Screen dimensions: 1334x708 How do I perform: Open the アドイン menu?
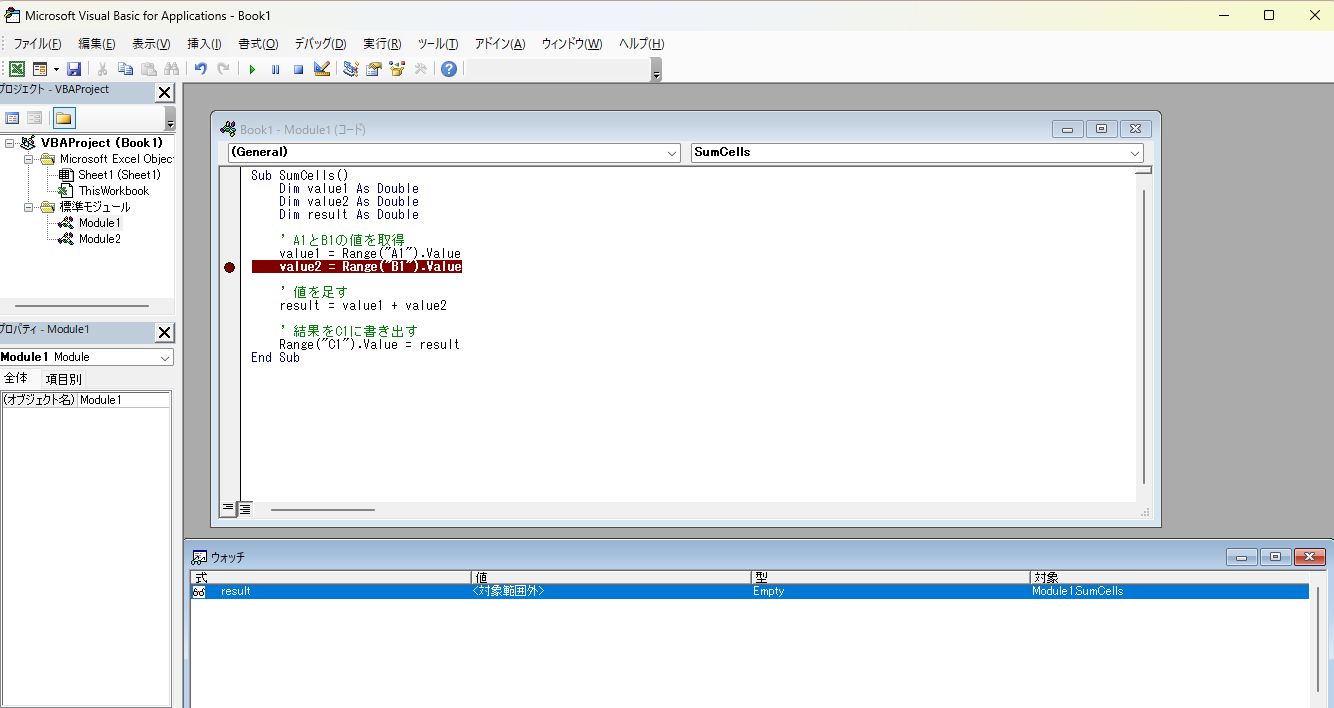tap(500, 44)
